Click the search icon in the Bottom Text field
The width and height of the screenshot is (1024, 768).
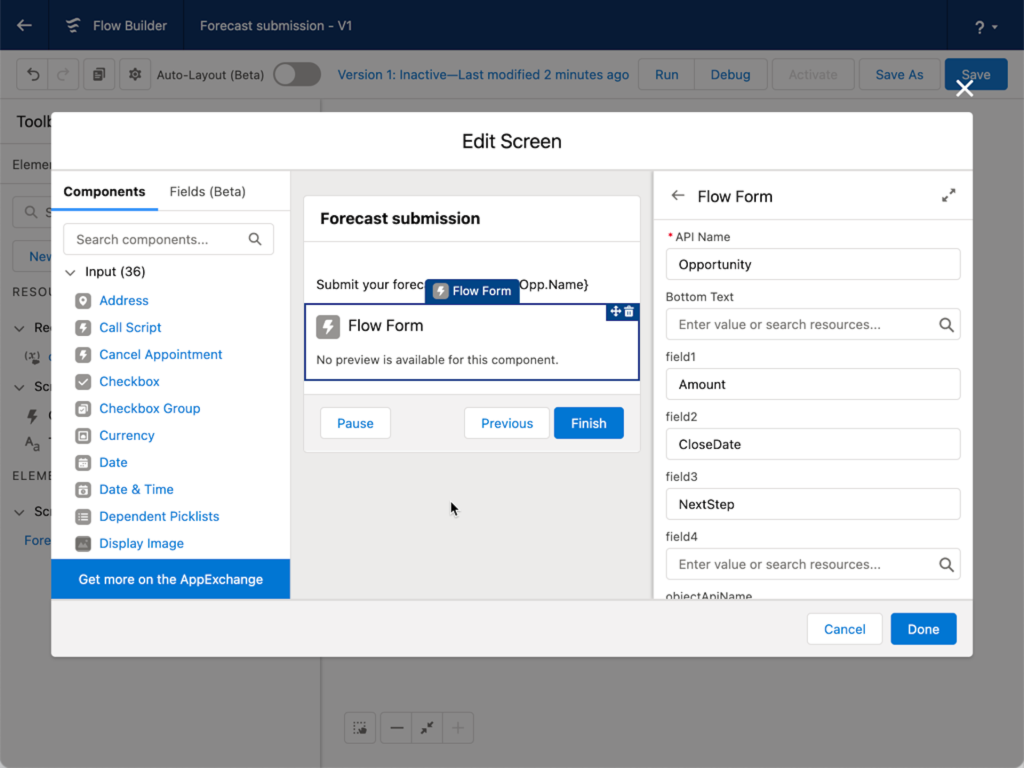click(946, 324)
